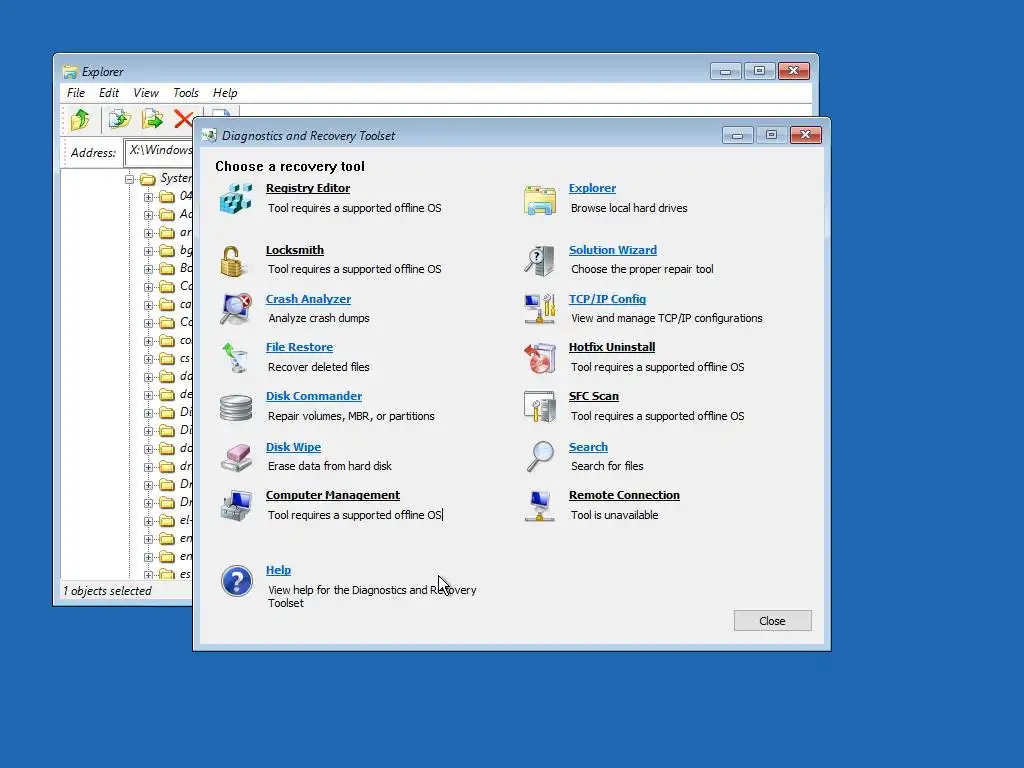The image size is (1024, 768).
Task: Expand the 'el-' folder node in Explorer
Action: [148, 521]
